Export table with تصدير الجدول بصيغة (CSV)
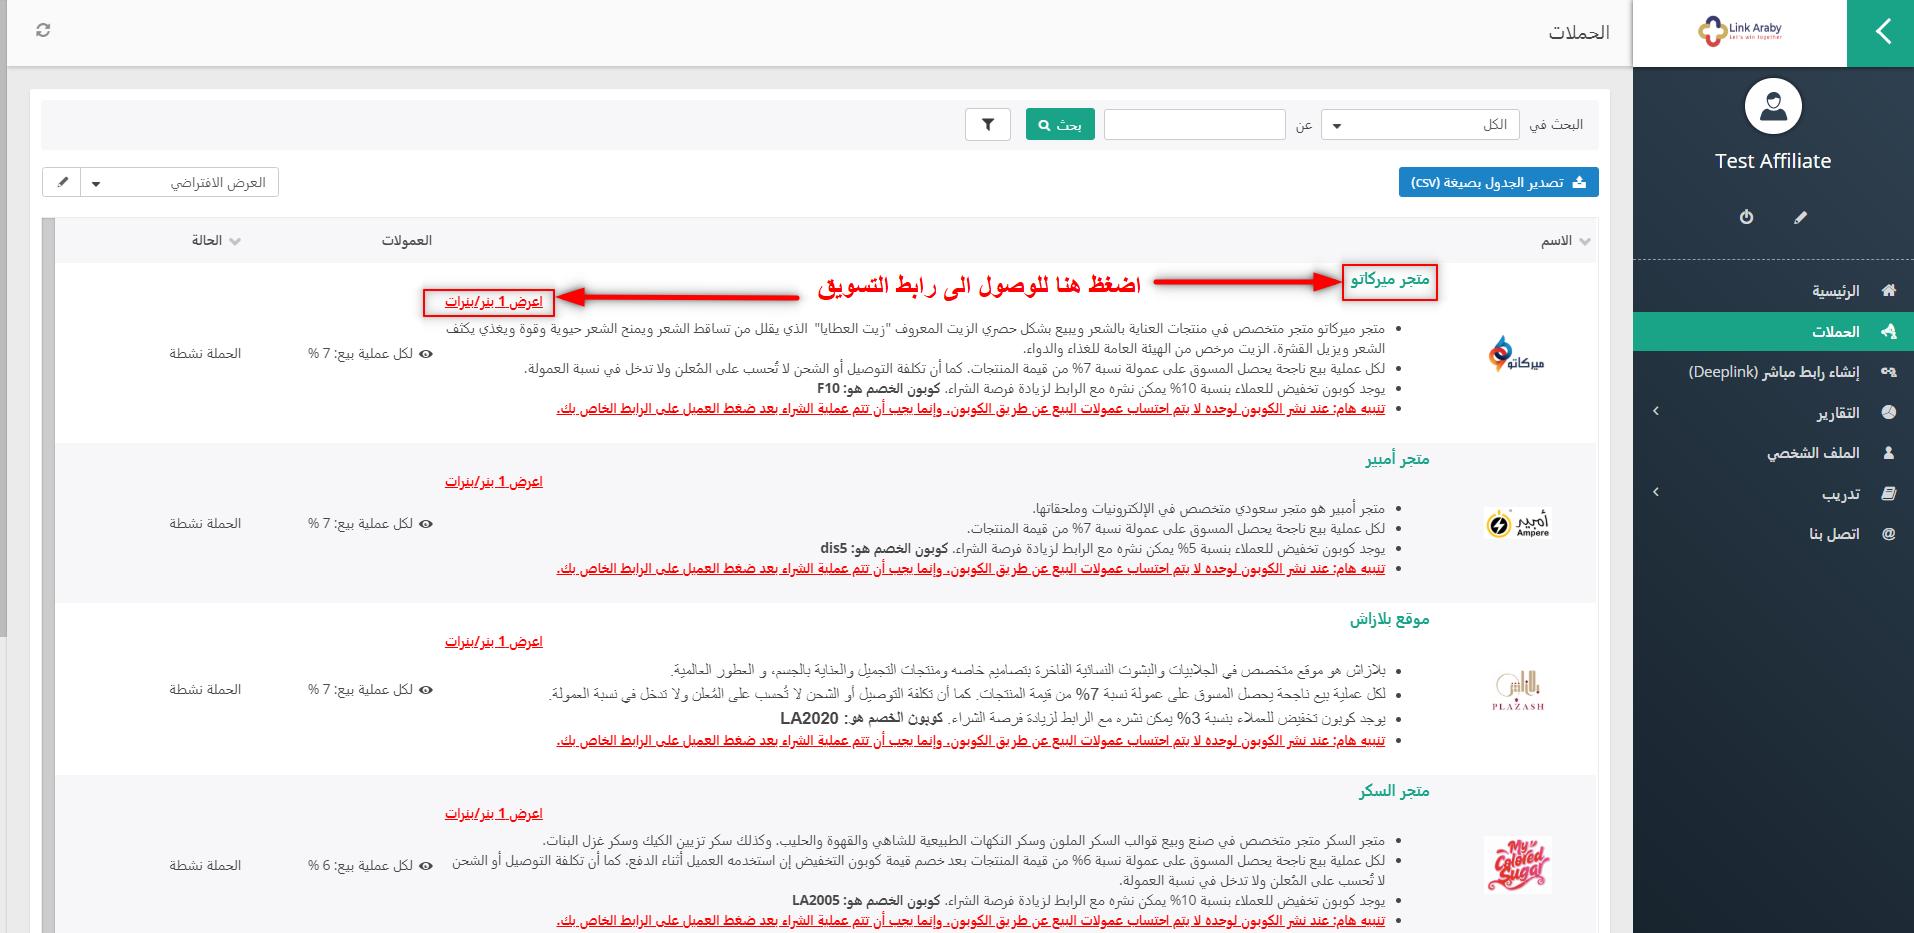The image size is (1914, 933). point(1498,183)
